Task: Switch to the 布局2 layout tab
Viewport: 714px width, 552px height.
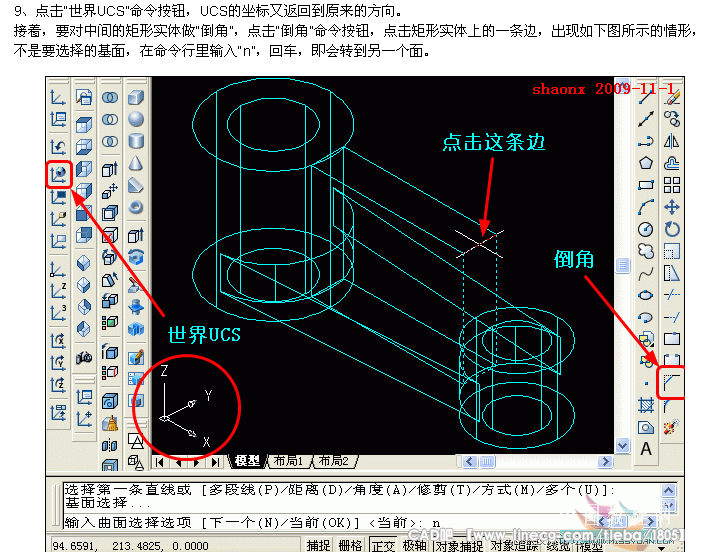Action: [x=333, y=461]
